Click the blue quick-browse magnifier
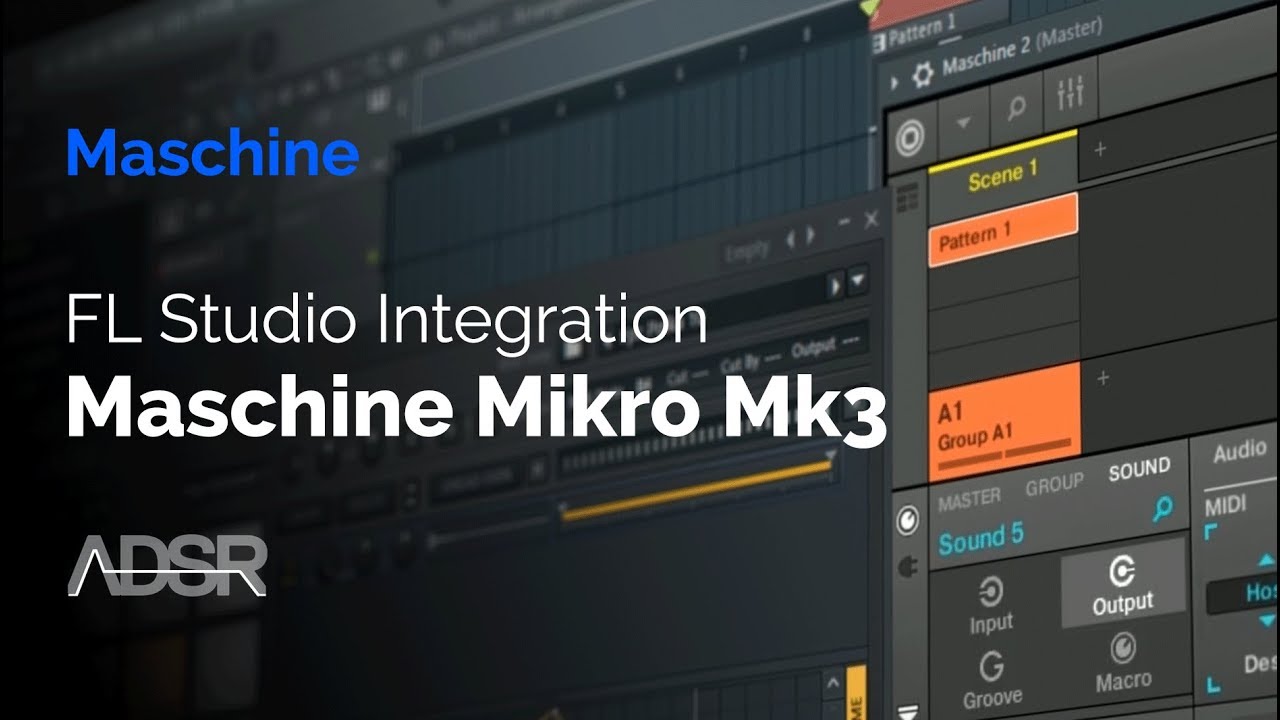Screen dimensions: 1280x720 1162,511
